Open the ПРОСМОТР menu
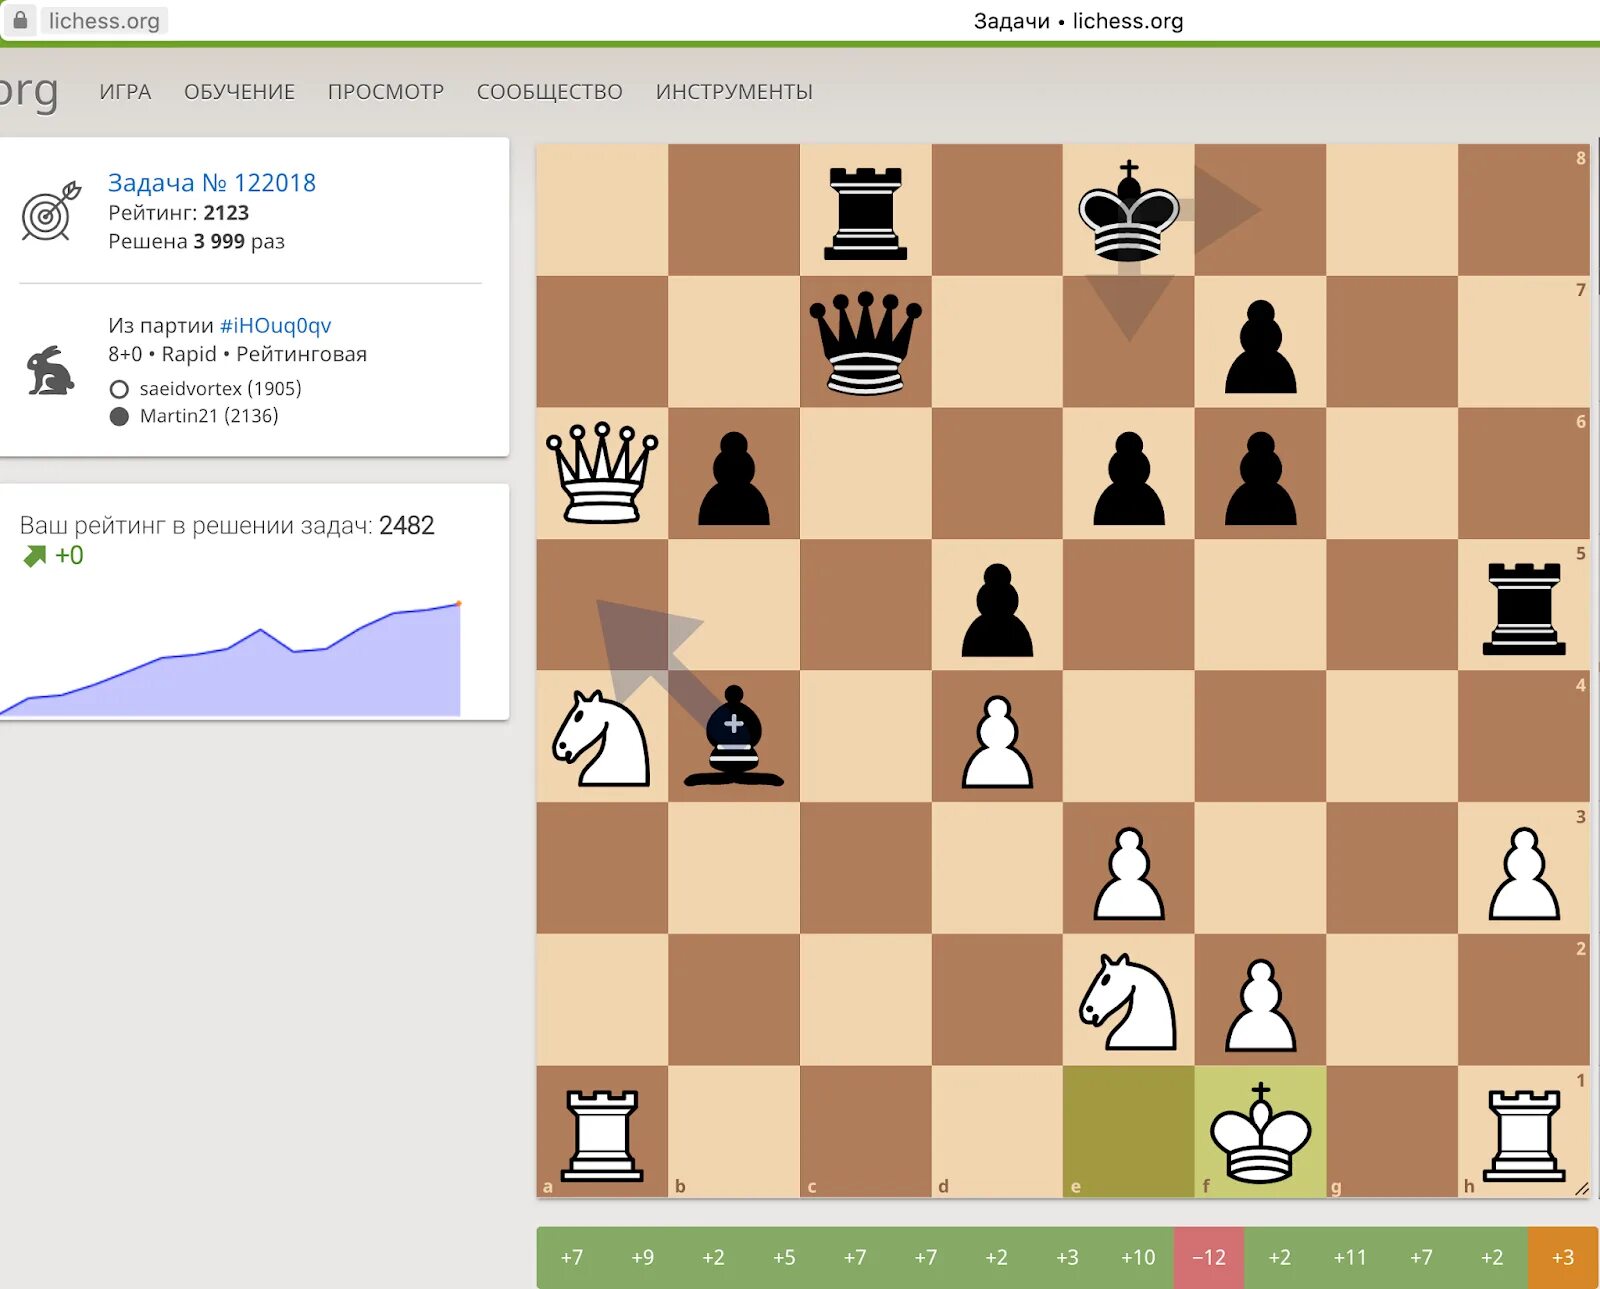 point(386,92)
